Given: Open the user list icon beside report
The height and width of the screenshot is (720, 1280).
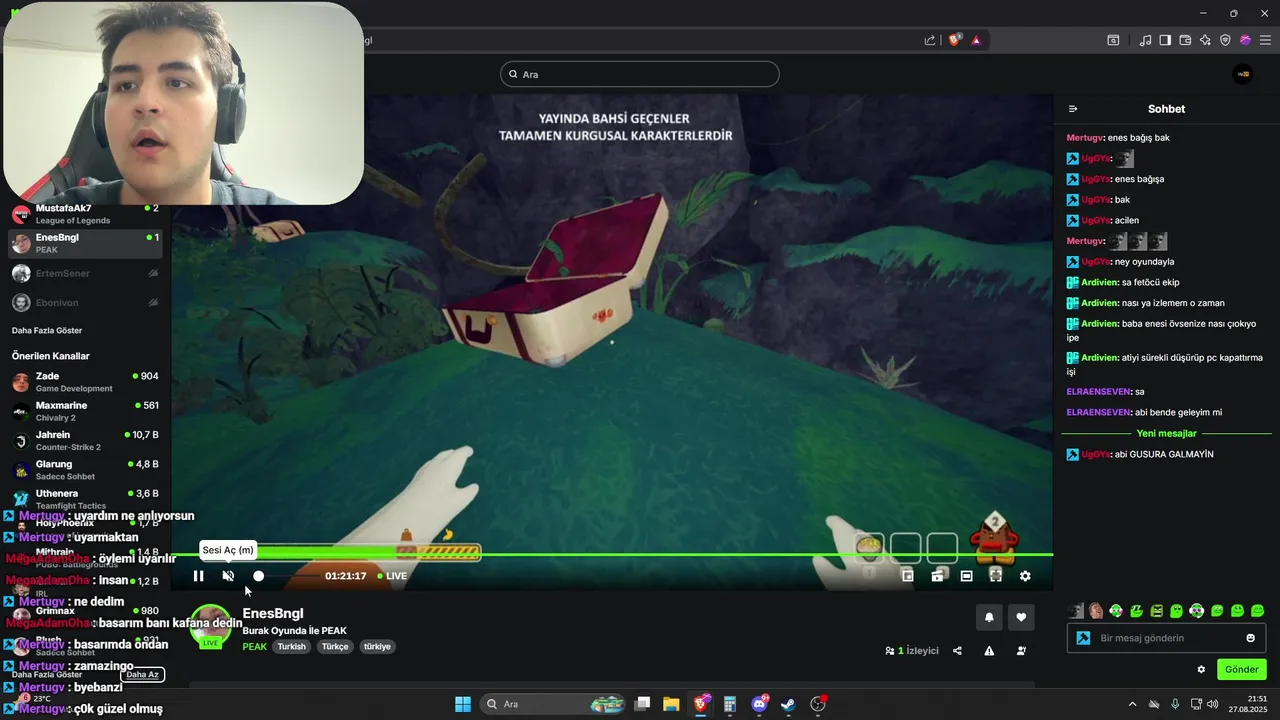Looking at the screenshot, I should click(x=1021, y=651).
